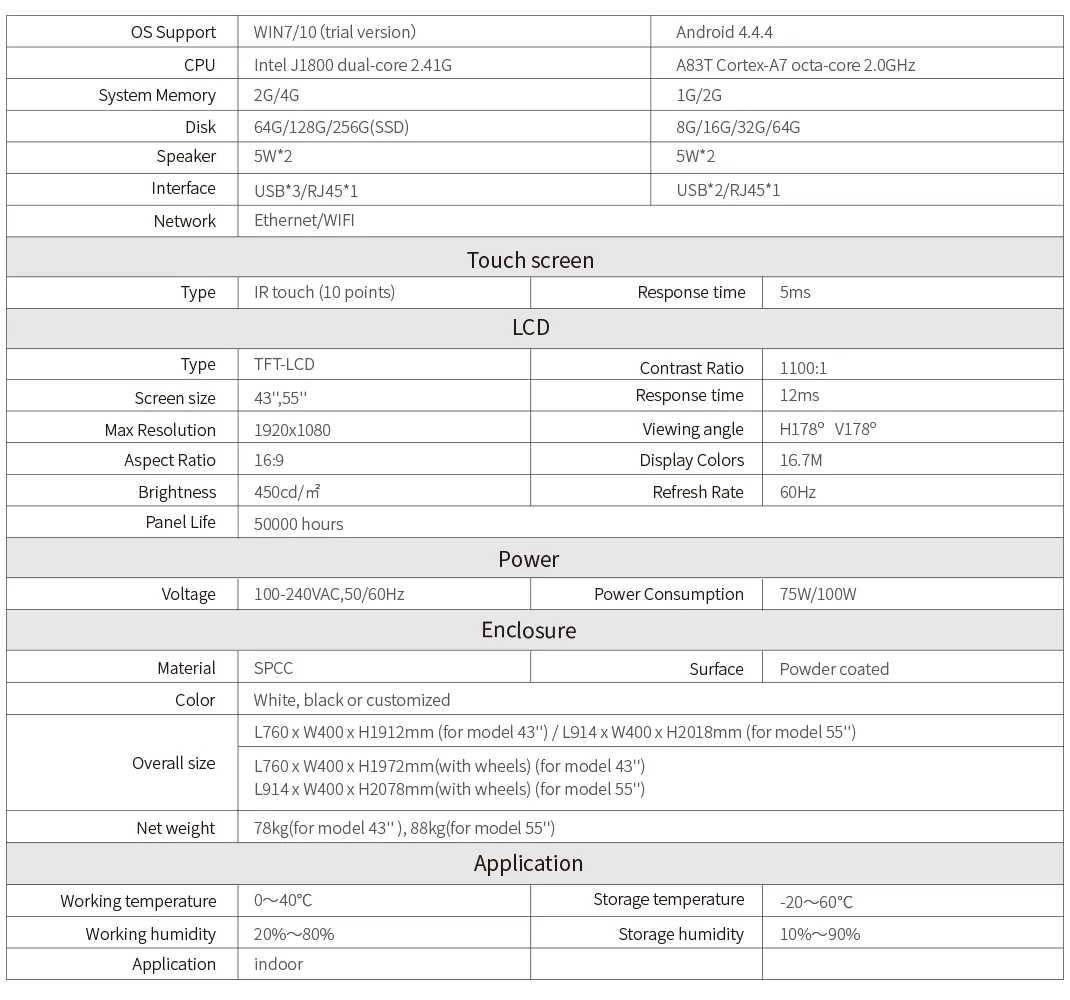Click the 75W/100W power consumption value
The image size is (1070, 1000).
[817, 594]
